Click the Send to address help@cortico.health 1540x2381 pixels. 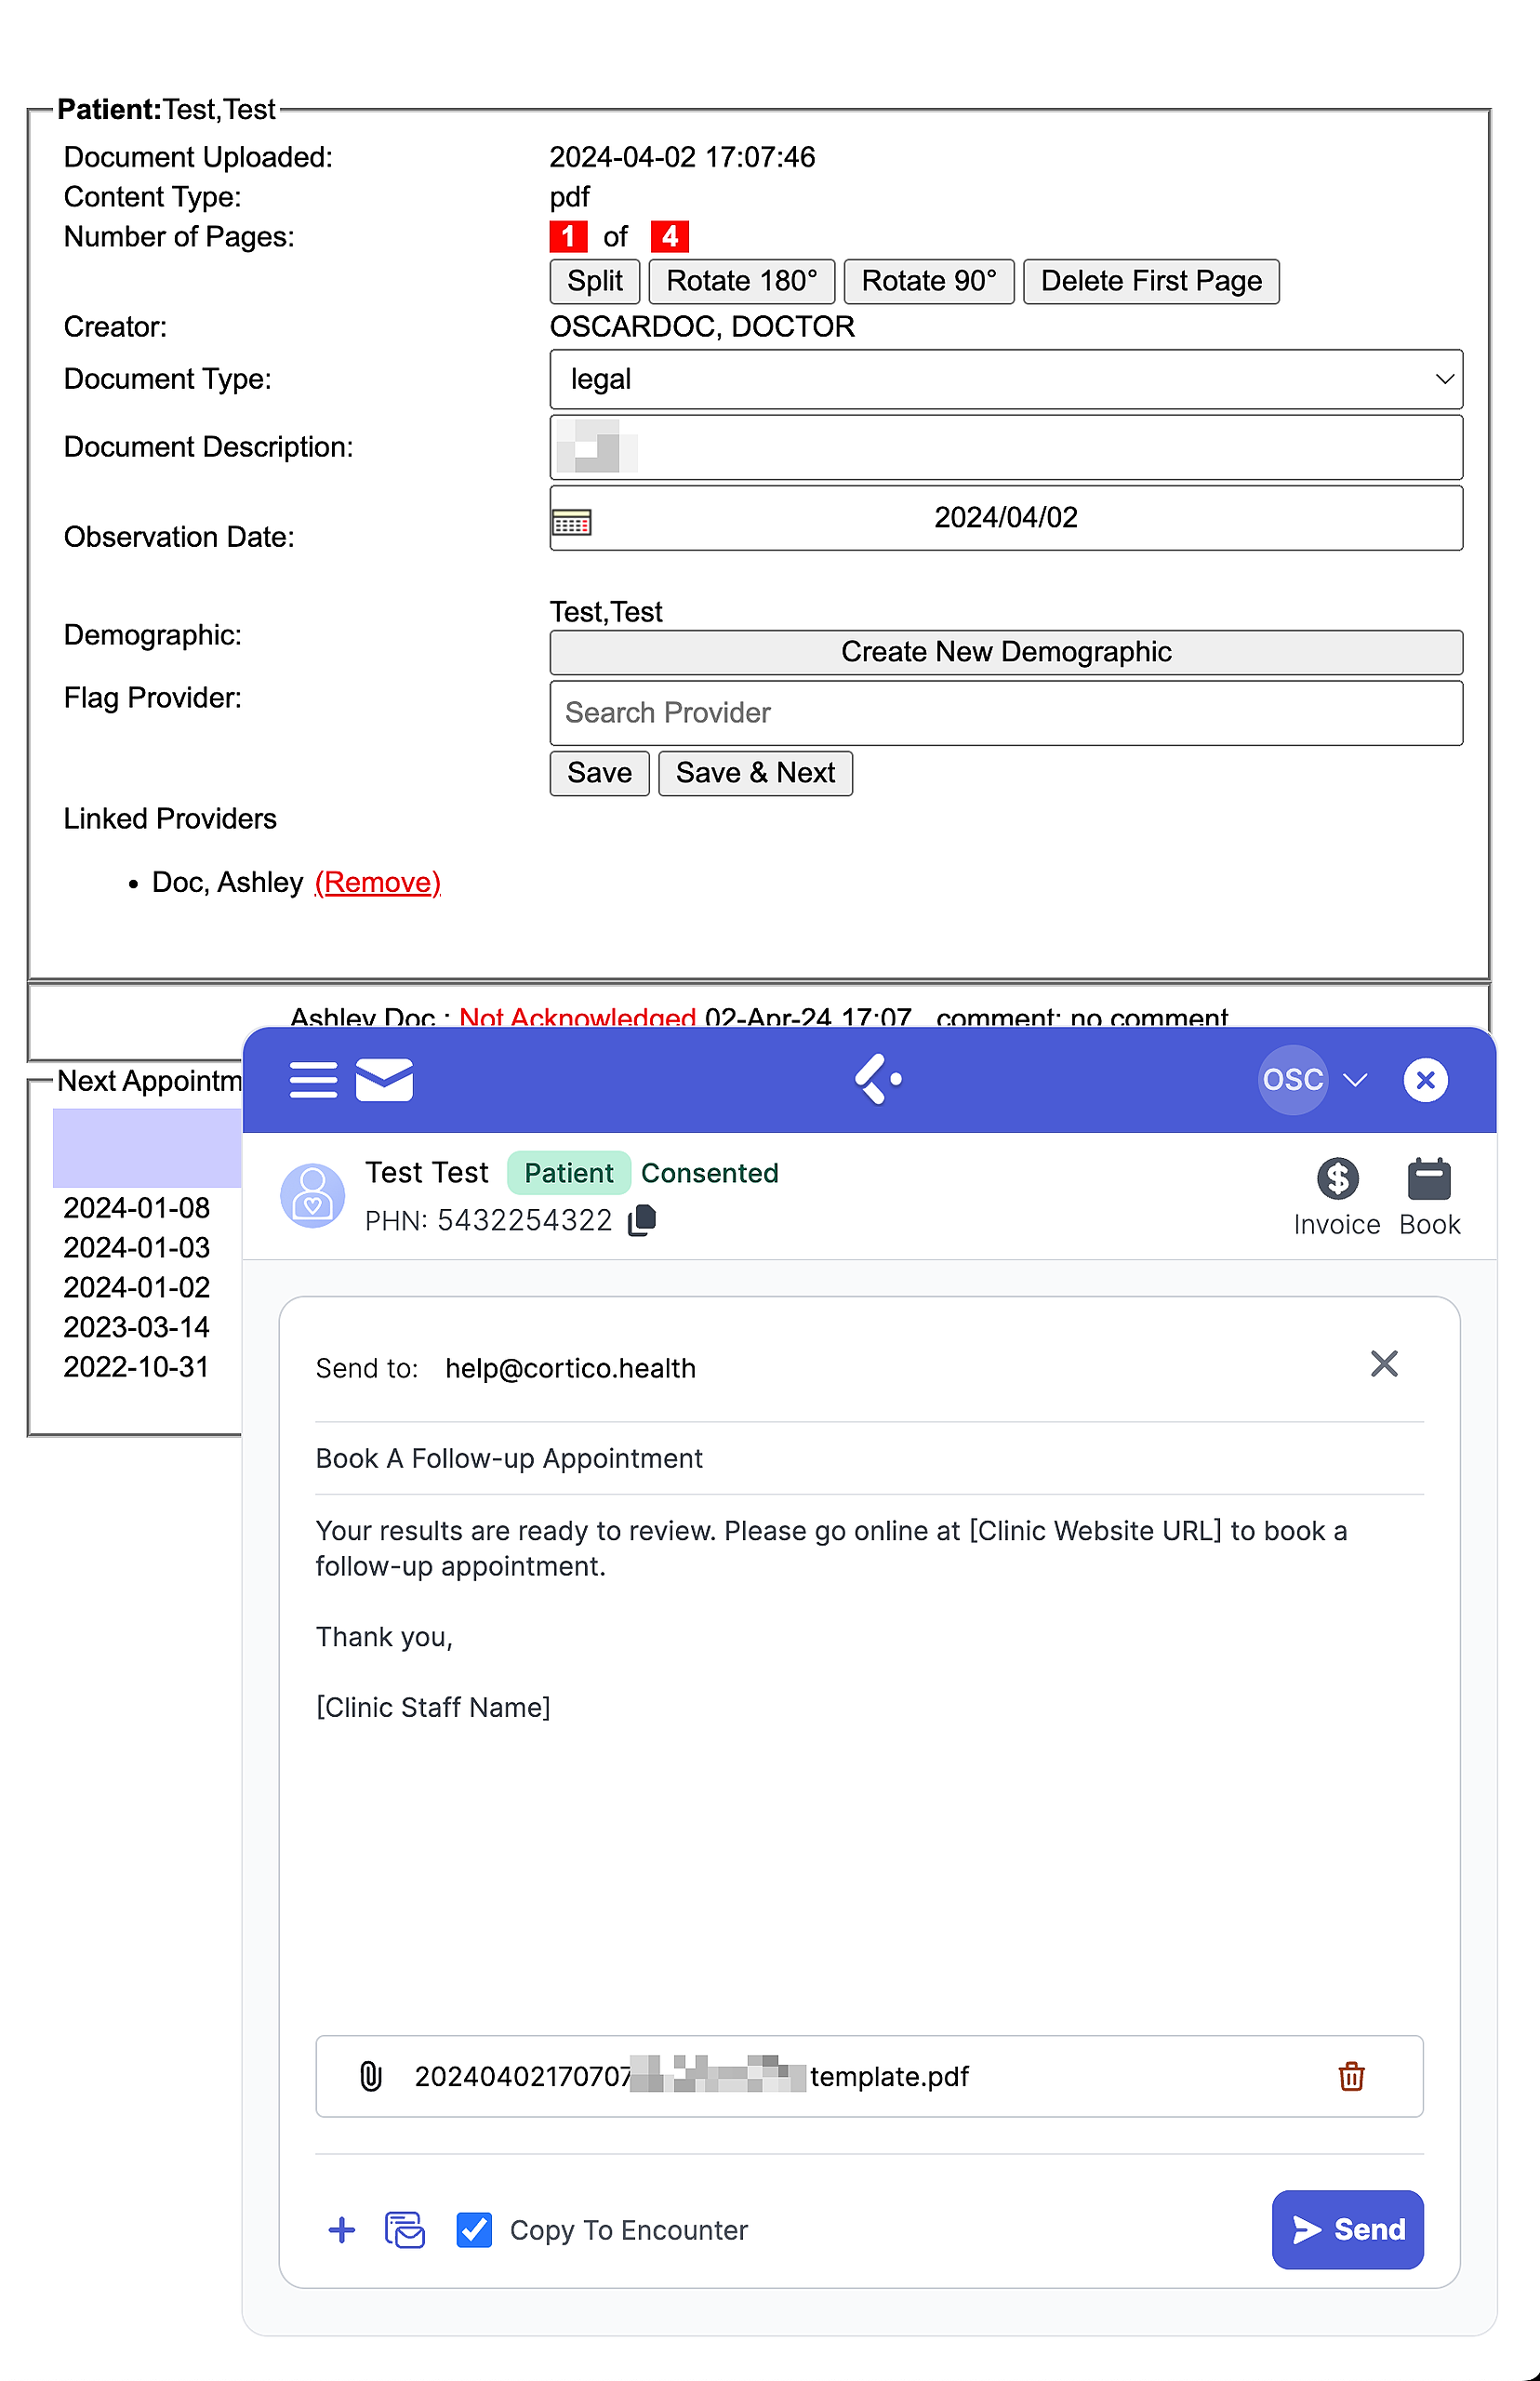coord(570,1368)
